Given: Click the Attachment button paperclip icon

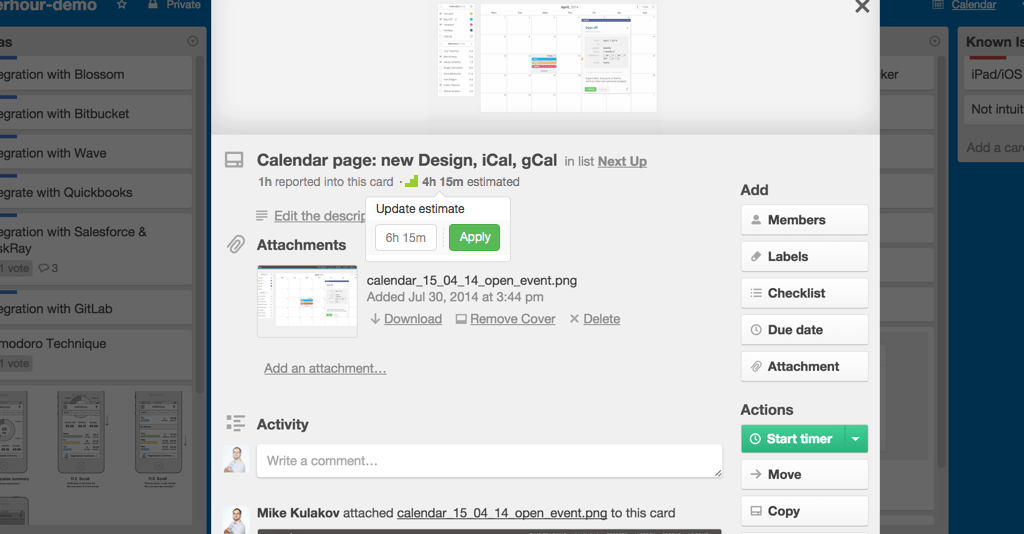Looking at the screenshot, I should tap(756, 366).
